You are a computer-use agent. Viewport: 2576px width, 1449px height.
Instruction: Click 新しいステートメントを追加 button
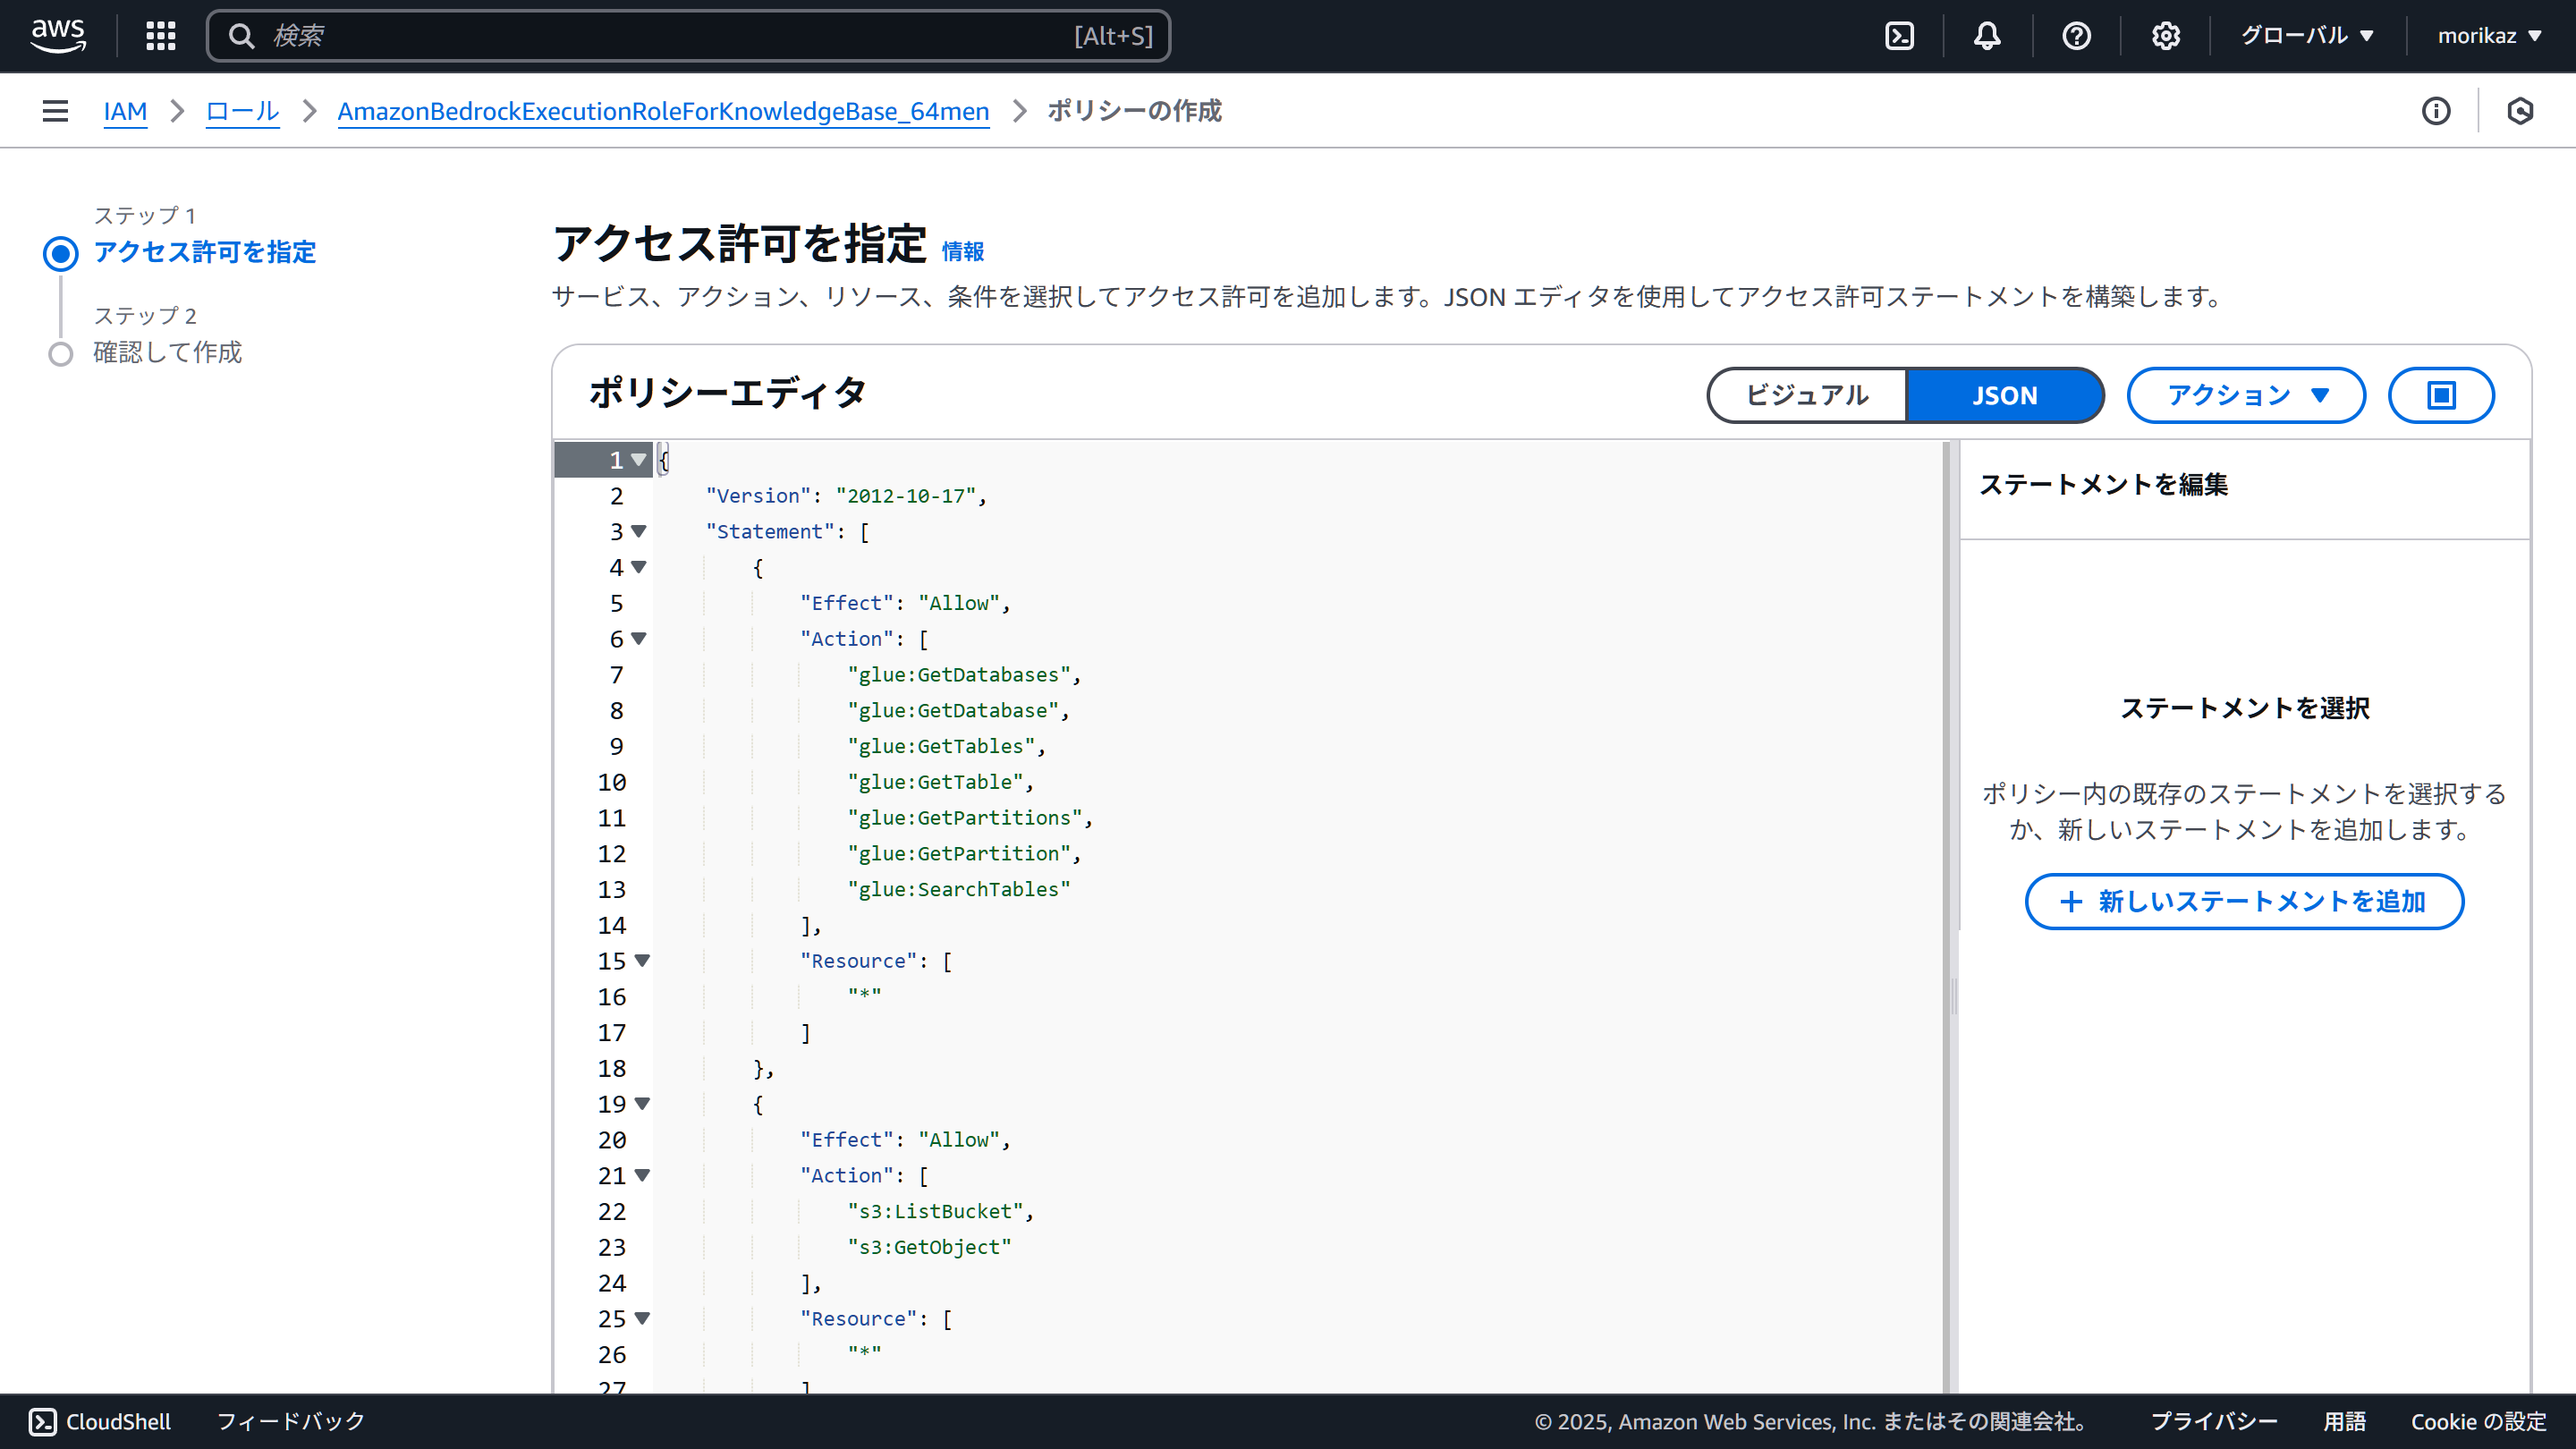(x=2244, y=901)
